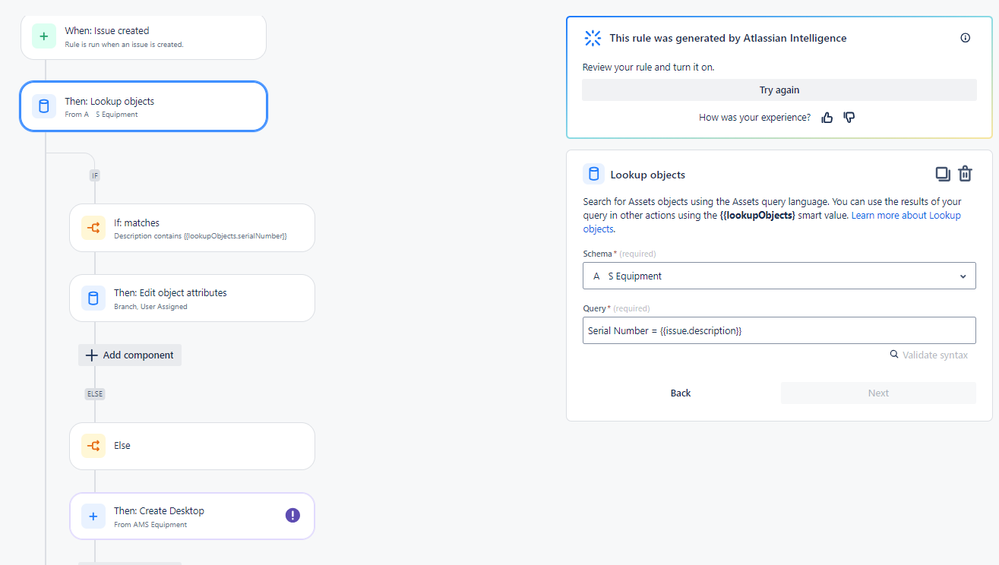Click the thumbs up feedback icon
Image resolution: width=999 pixels, height=565 pixels.
[827, 117]
